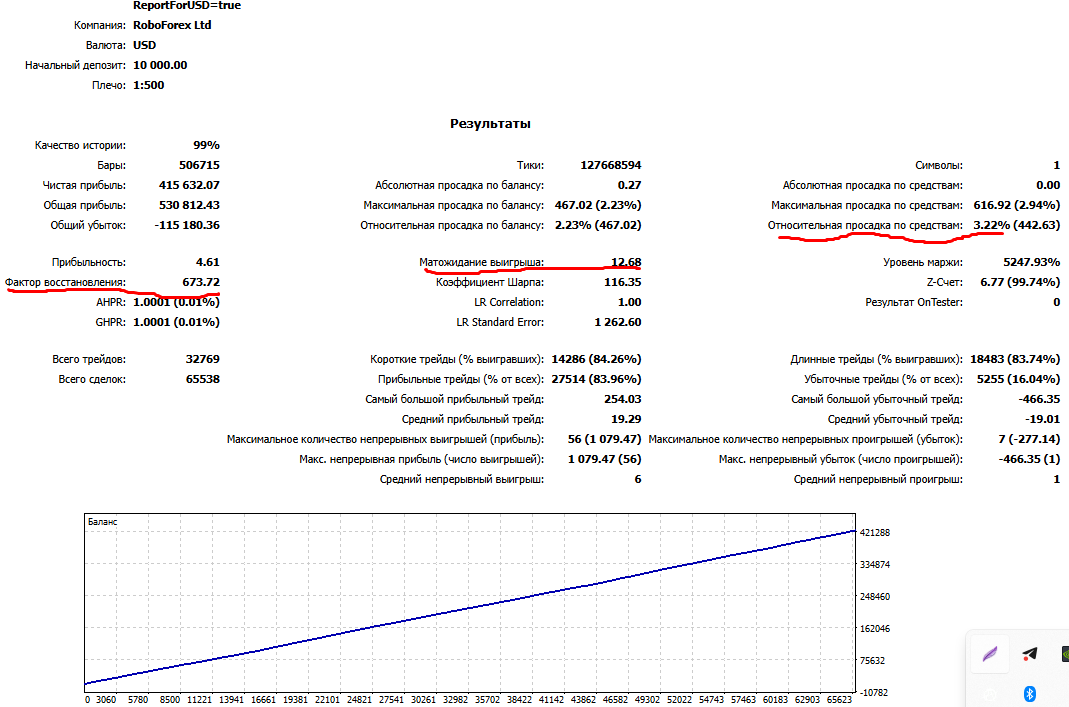Click the balance maximal drawdown 467.02 (2.23%)
The width and height of the screenshot is (1069, 707).
pos(598,205)
